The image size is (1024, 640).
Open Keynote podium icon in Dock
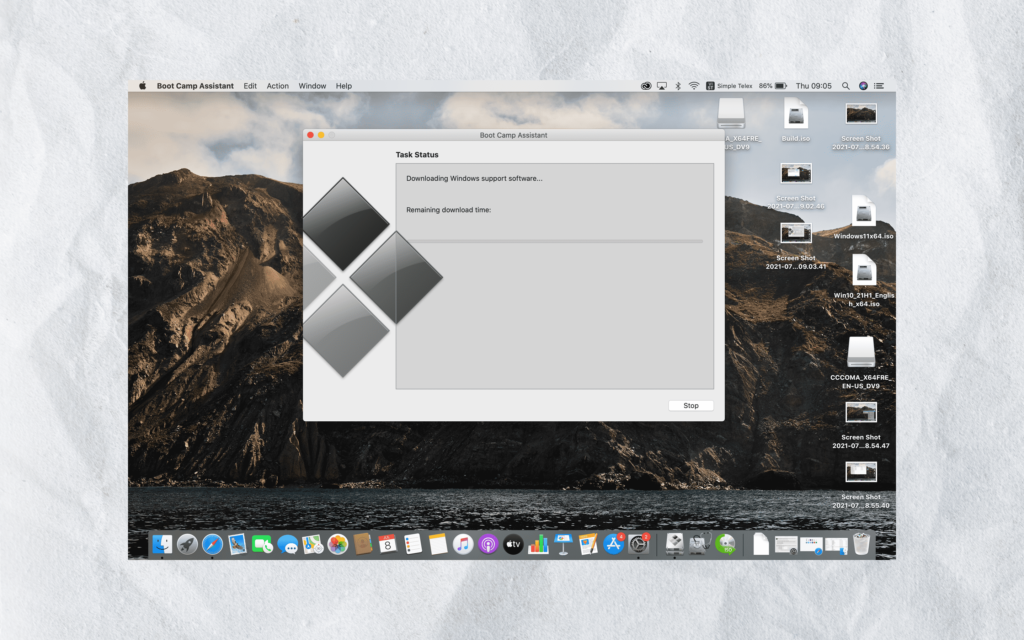pos(563,544)
